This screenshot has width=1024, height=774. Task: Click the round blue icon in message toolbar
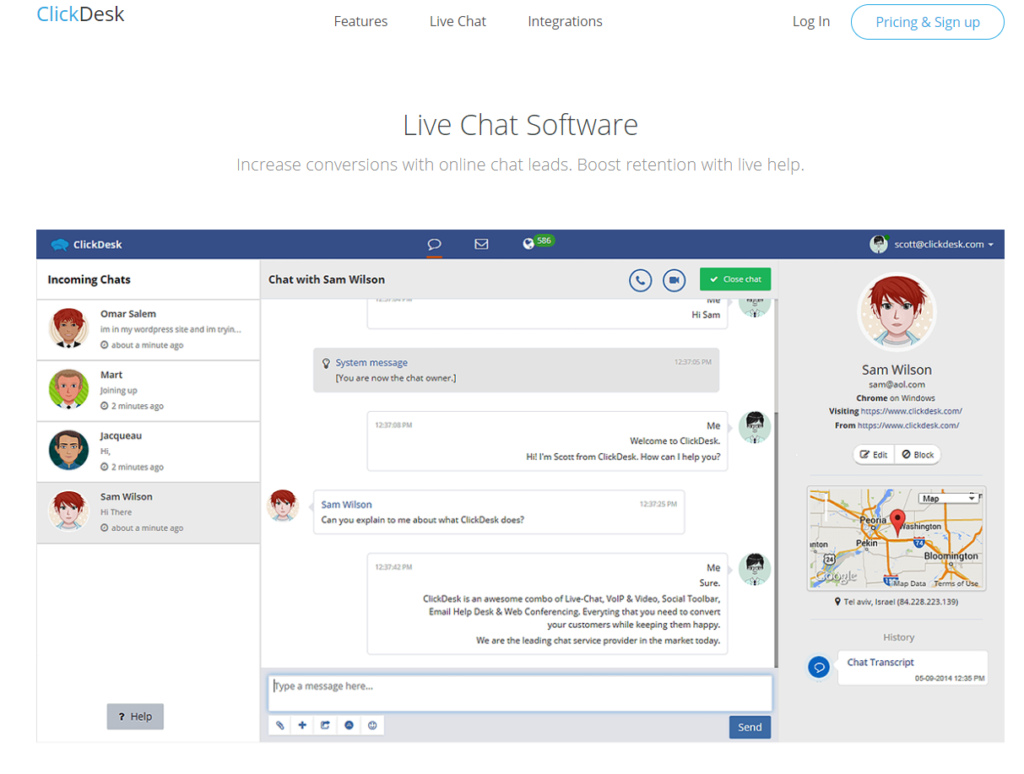pos(349,725)
